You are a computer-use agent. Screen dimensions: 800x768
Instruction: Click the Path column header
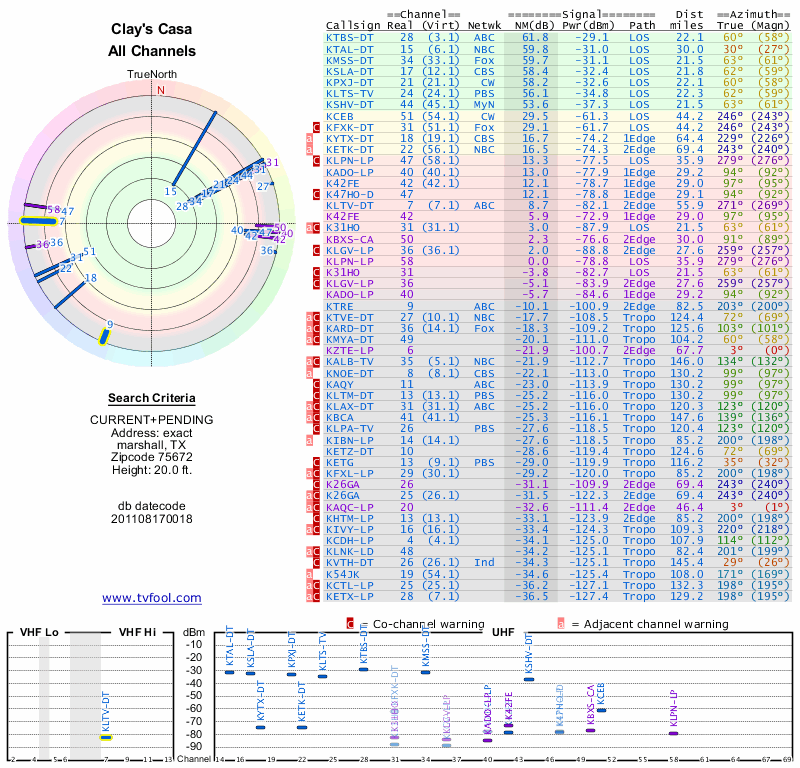[x=642, y=26]
